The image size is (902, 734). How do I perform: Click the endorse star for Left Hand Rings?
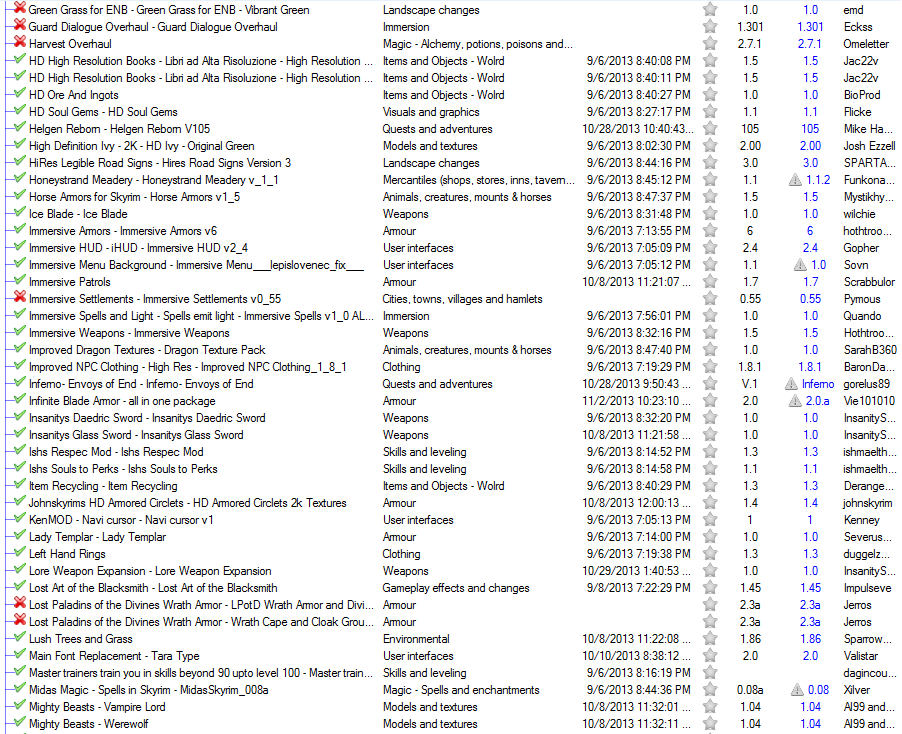tap(710, 553)
